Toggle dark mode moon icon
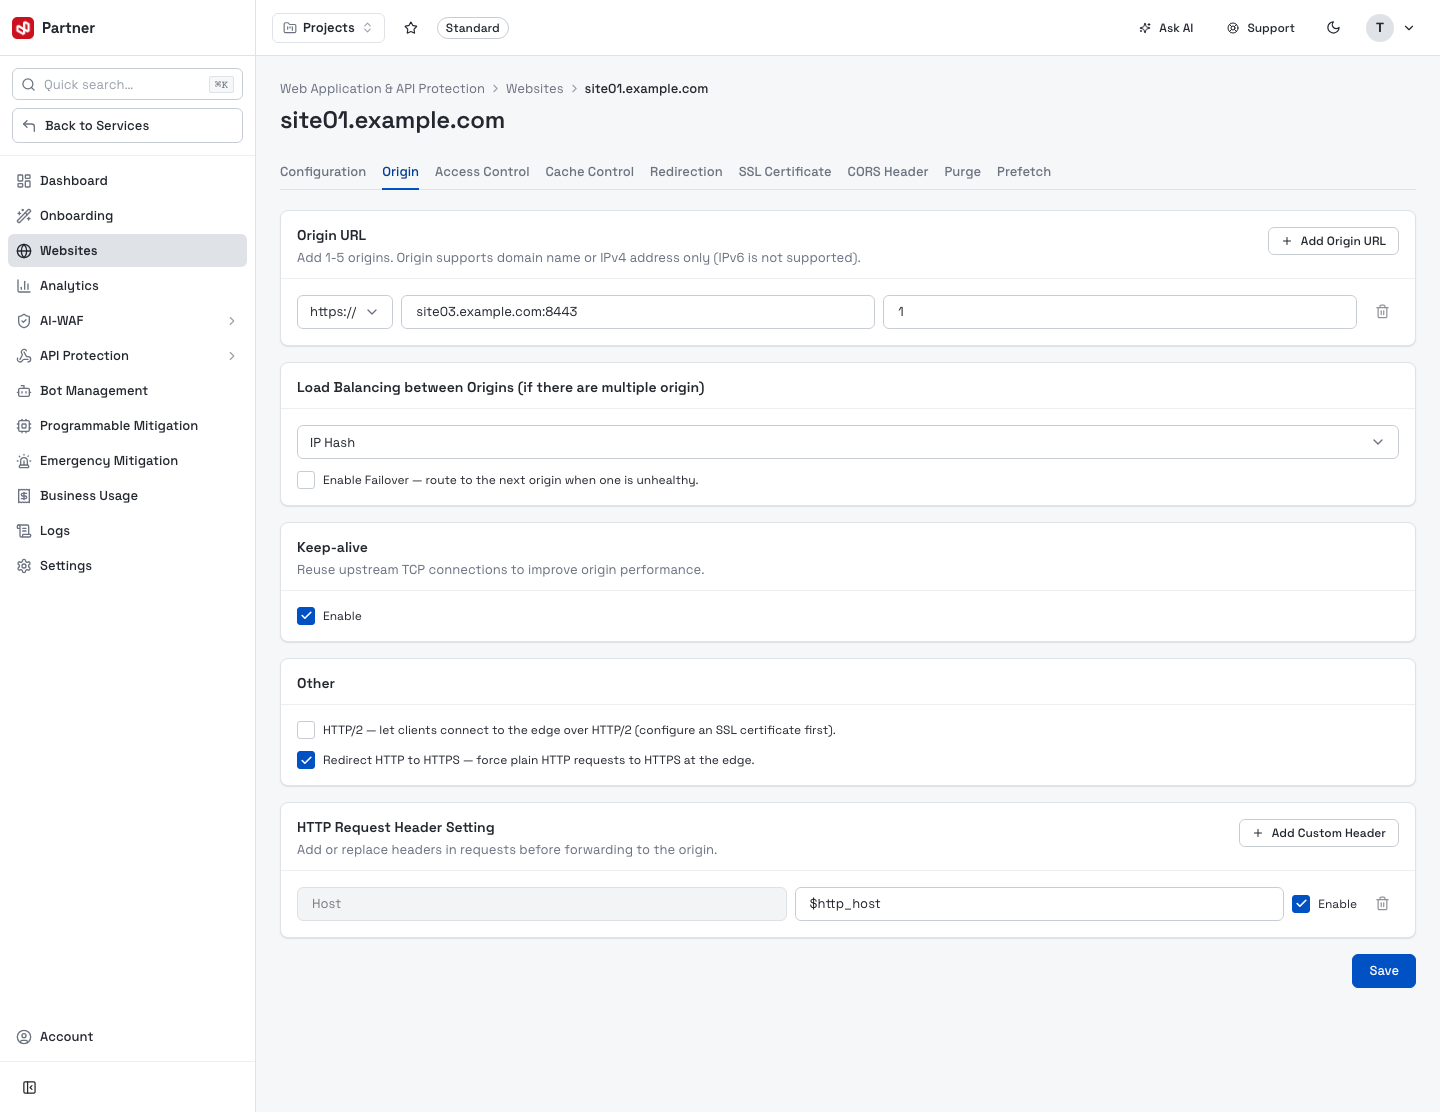This screenshot has width=1440, height=1112. (x=1333, y=28)
